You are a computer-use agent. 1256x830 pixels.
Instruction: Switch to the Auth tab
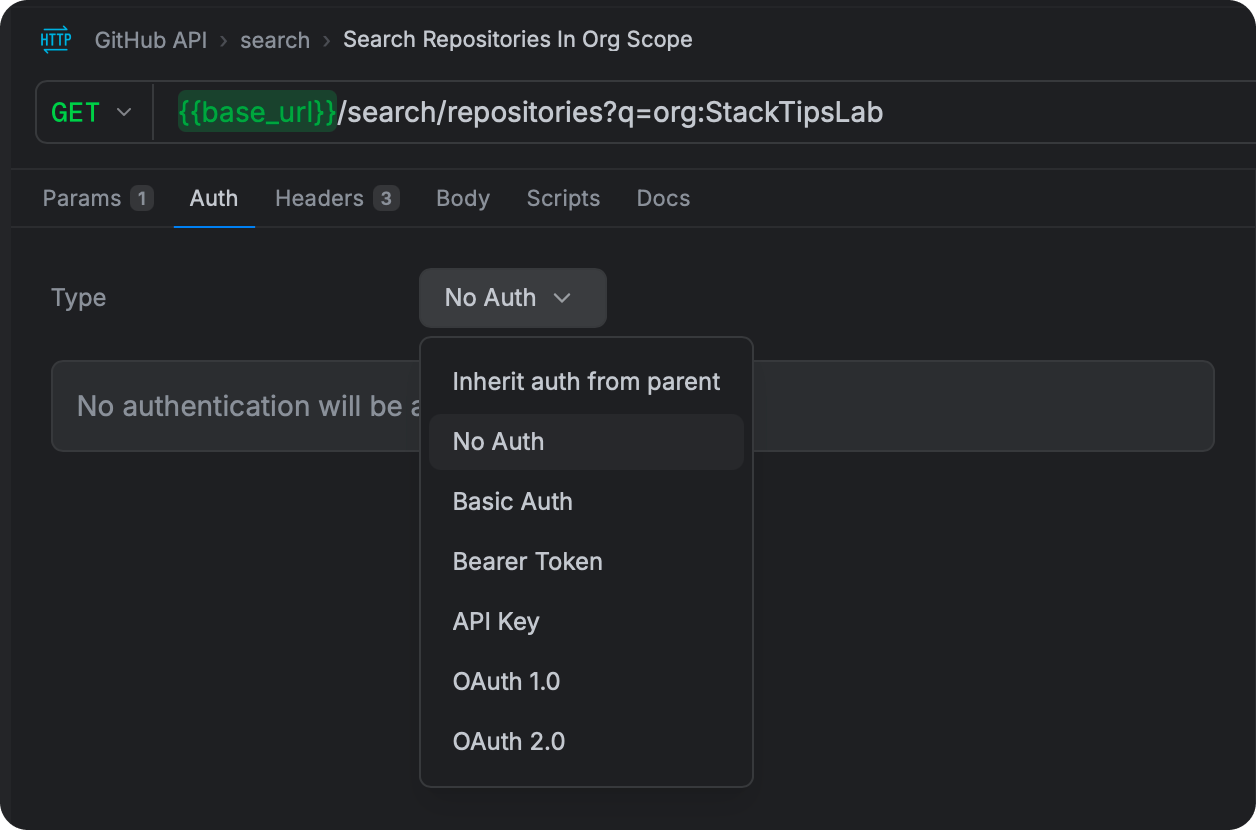(214, 198)
